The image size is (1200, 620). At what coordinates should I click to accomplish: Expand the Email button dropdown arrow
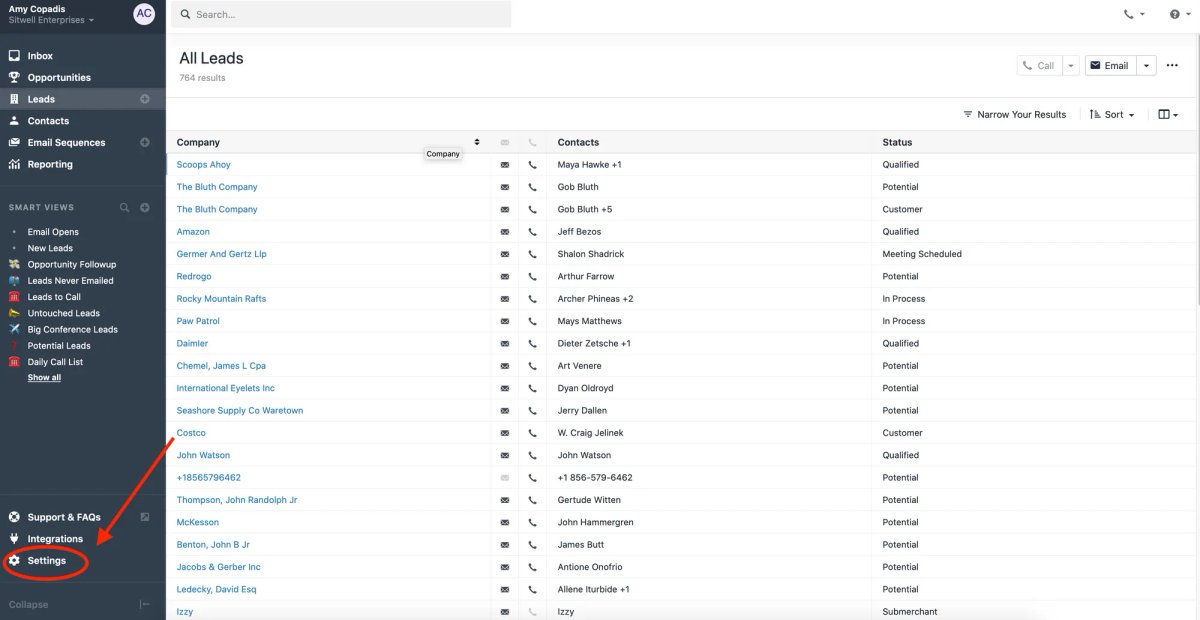click(x=1146, y=66)
